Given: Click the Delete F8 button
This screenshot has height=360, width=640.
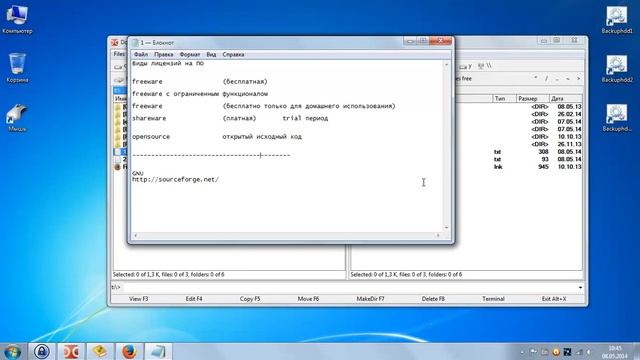Looking at the screenshot, I should [433, 299].
